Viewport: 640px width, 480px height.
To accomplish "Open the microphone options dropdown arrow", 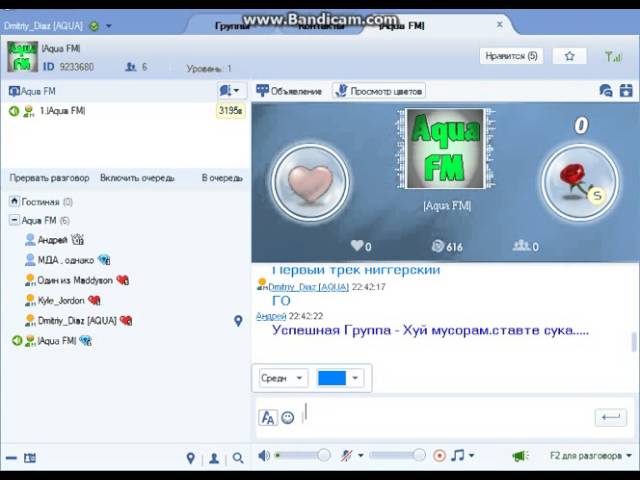I will pyautogui.click(x=361, y=456).
